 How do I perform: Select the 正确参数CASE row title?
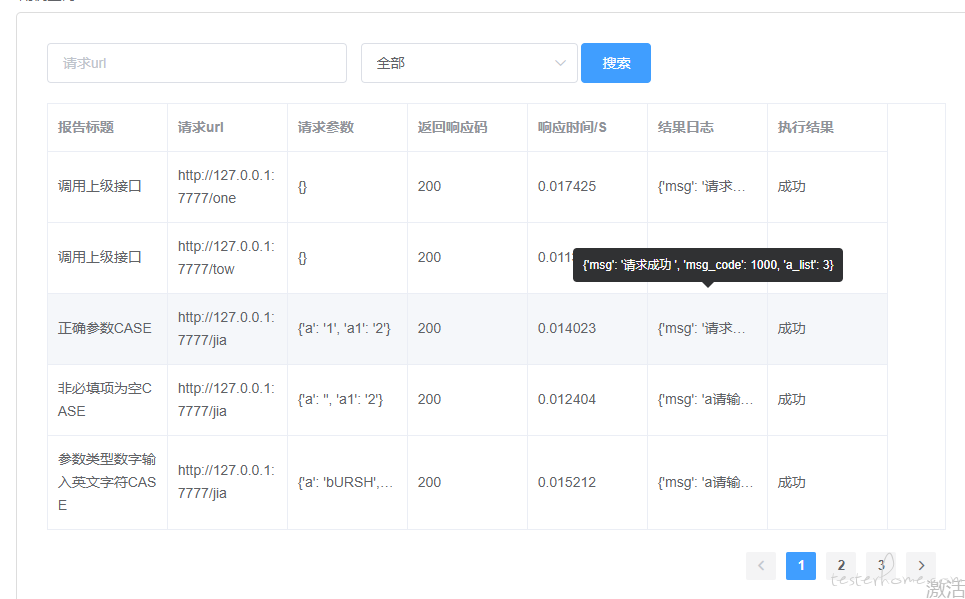(105, 328)
